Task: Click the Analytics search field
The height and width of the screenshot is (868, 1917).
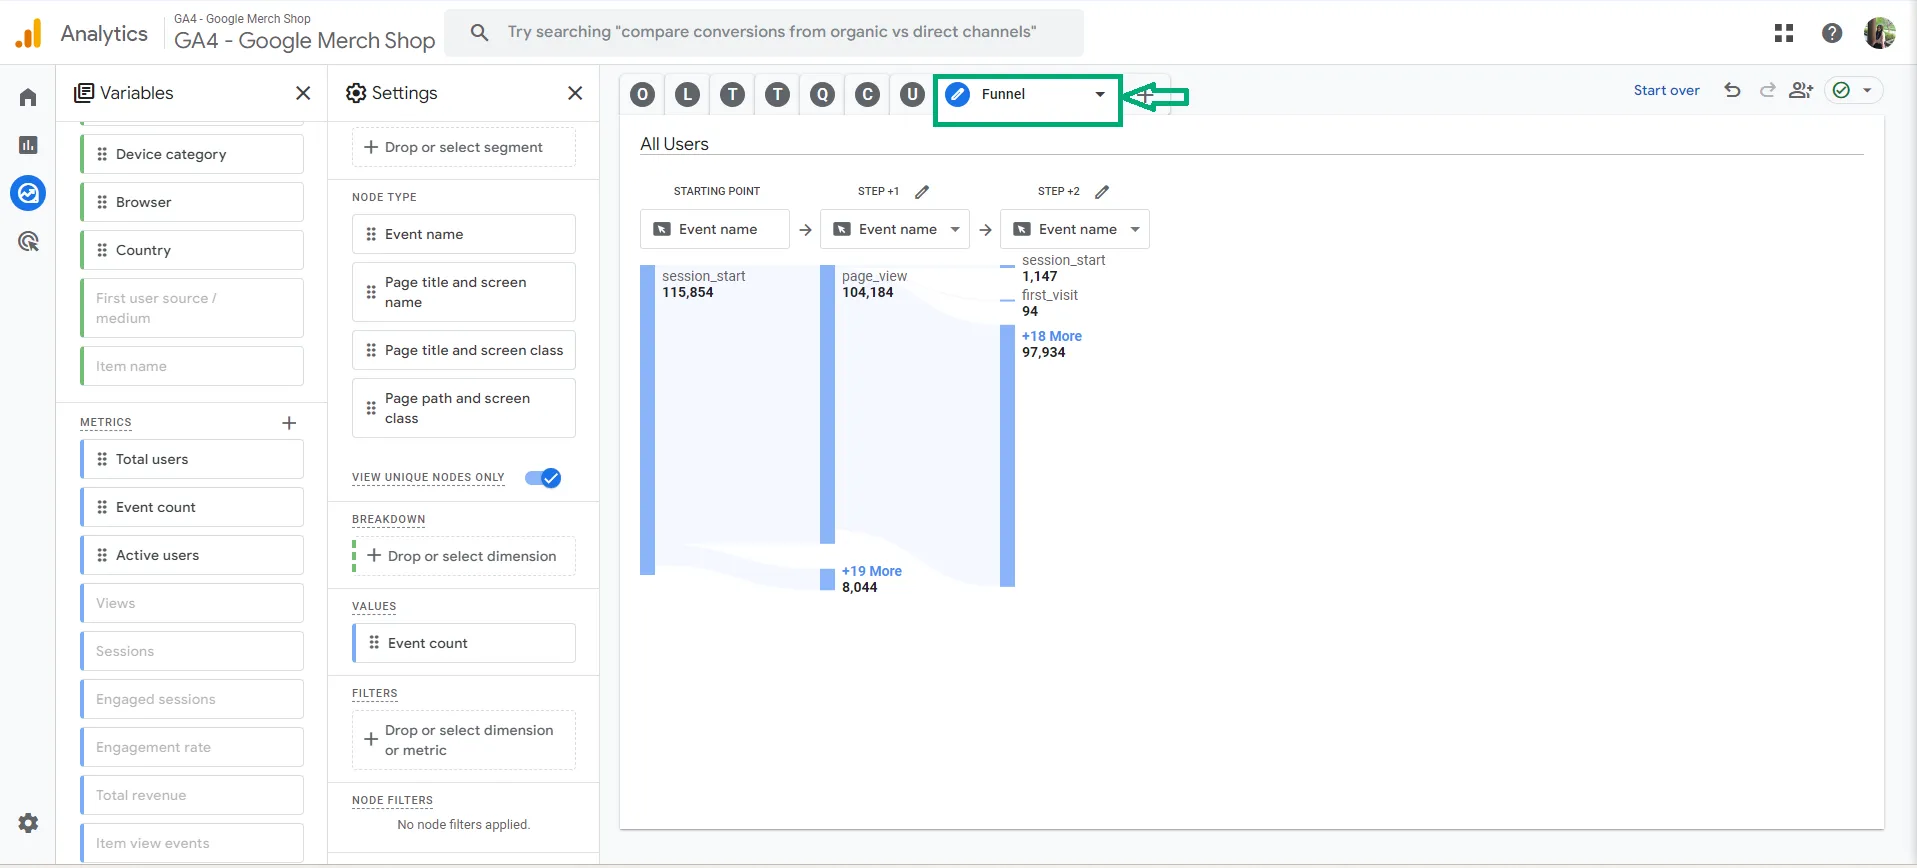Action: (x=764, y=33)
